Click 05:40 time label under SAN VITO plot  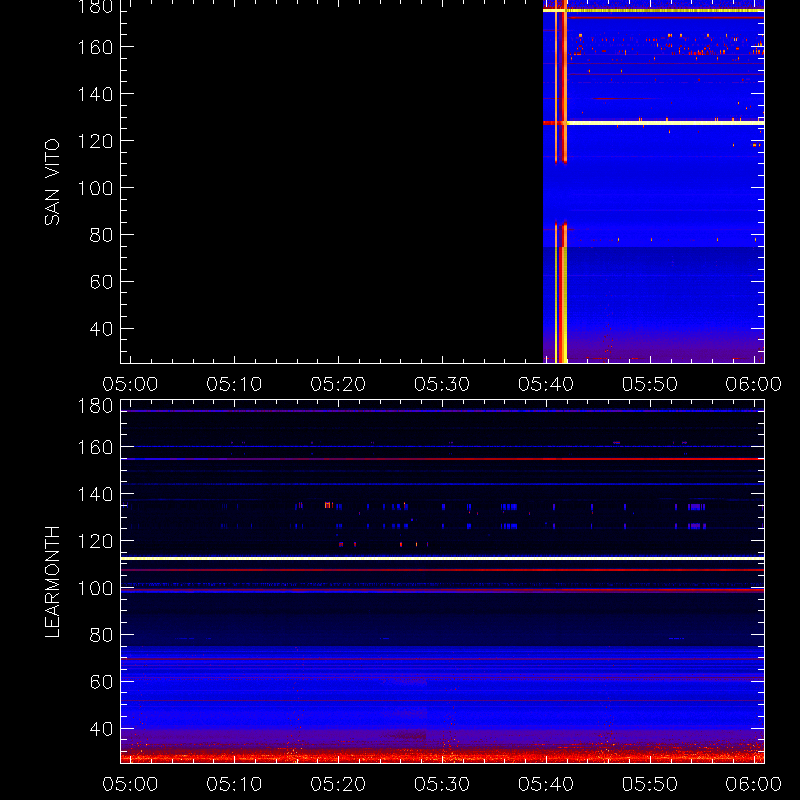pyautogui.click(x=546, y=384)
